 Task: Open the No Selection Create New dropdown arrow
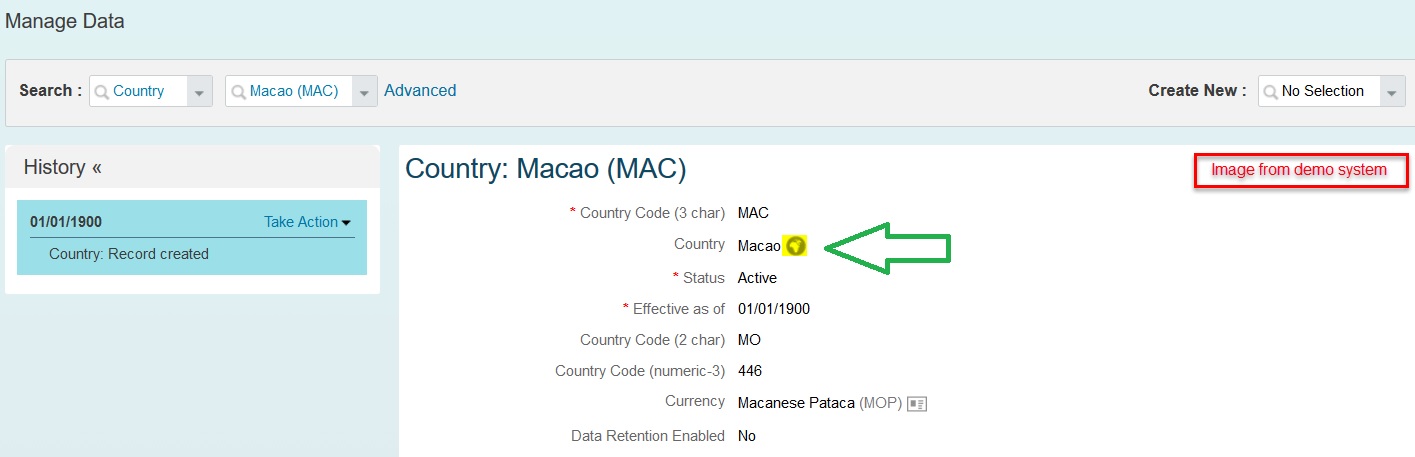click(x=1393, y=92)
